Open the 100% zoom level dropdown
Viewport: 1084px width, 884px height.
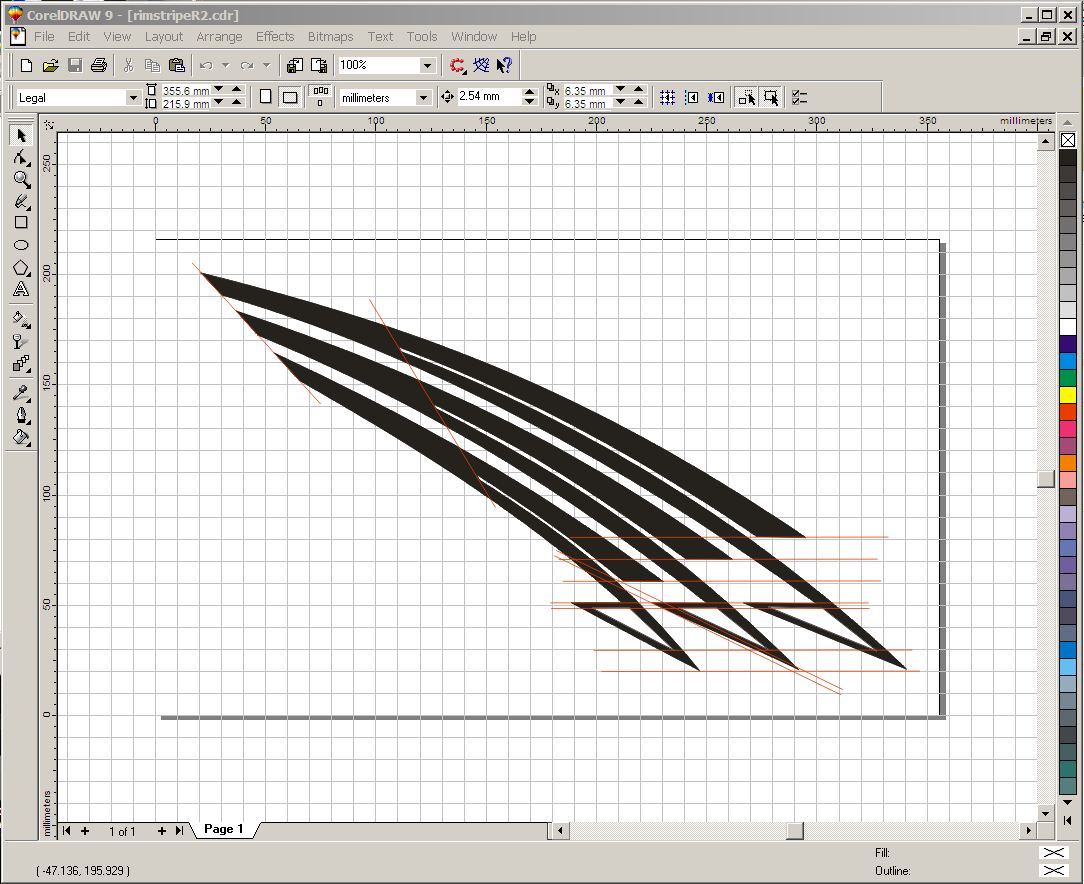click(427, 66)
